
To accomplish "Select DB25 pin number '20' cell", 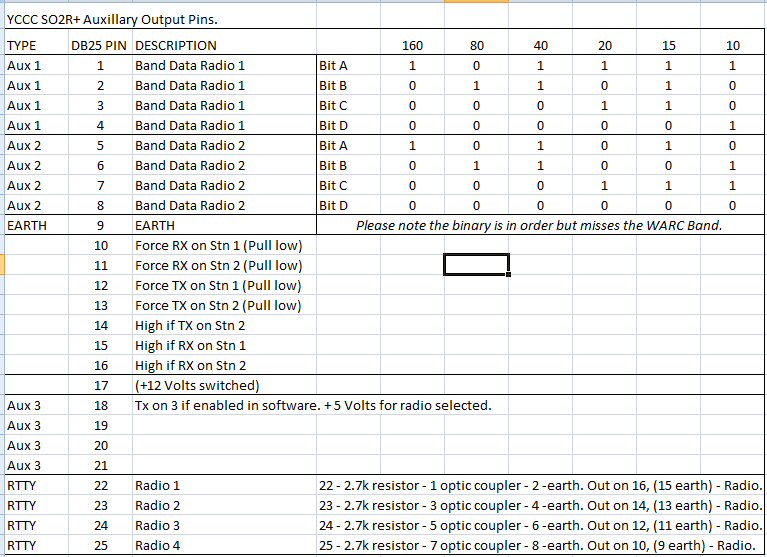I will (100, 446).
